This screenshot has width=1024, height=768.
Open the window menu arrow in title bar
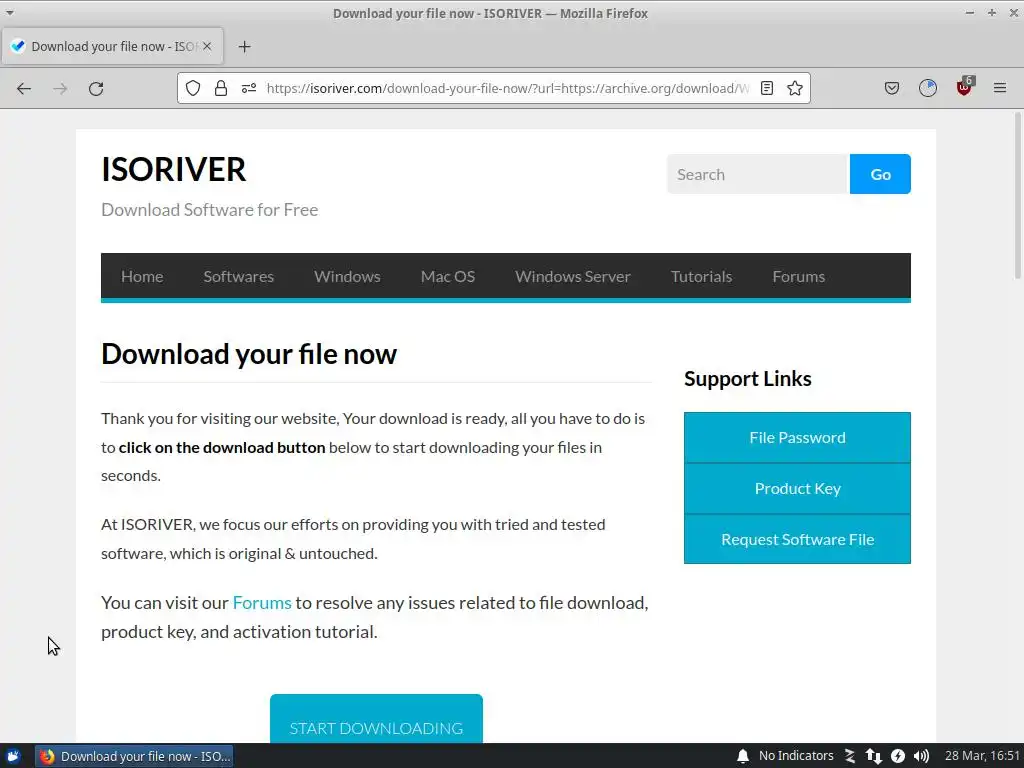[x=10, y=13]
